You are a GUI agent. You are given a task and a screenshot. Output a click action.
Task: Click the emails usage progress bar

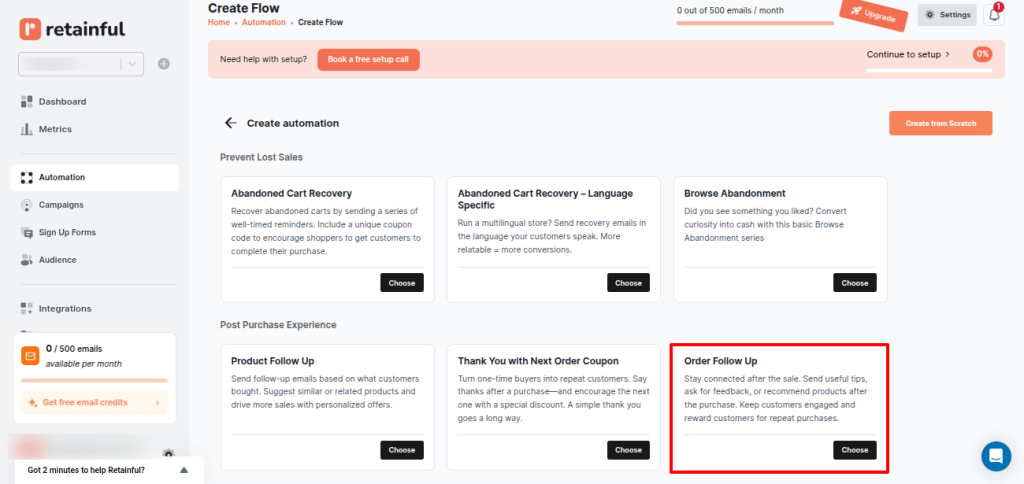(755, 23)
